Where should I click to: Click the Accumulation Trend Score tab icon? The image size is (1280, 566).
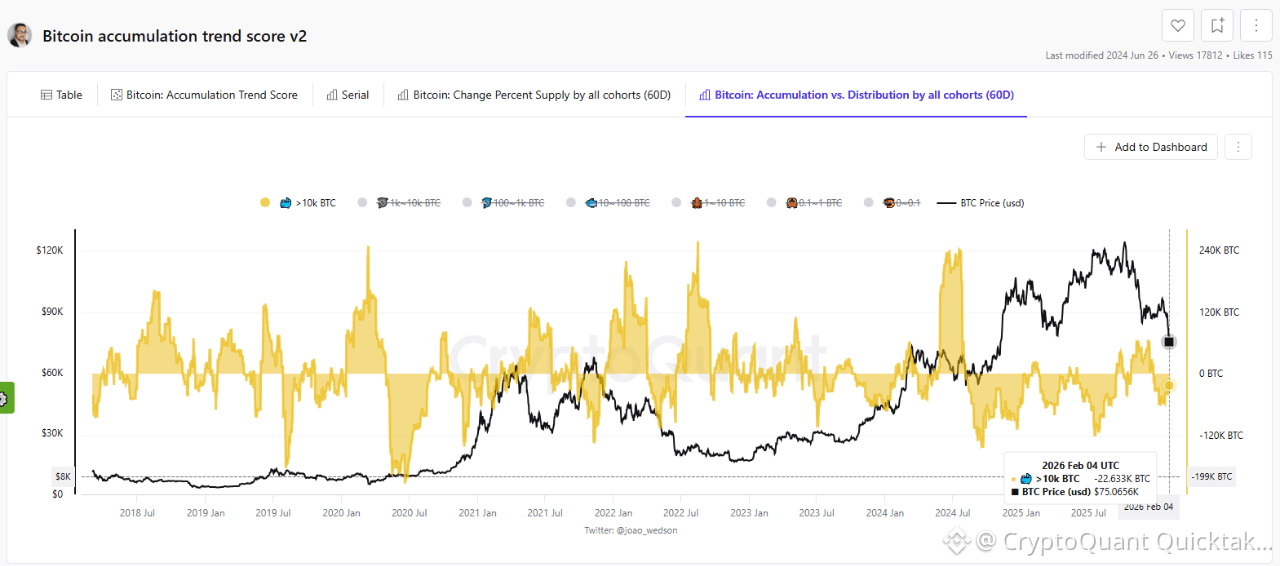pyautogui.click(x=116, y=95)
